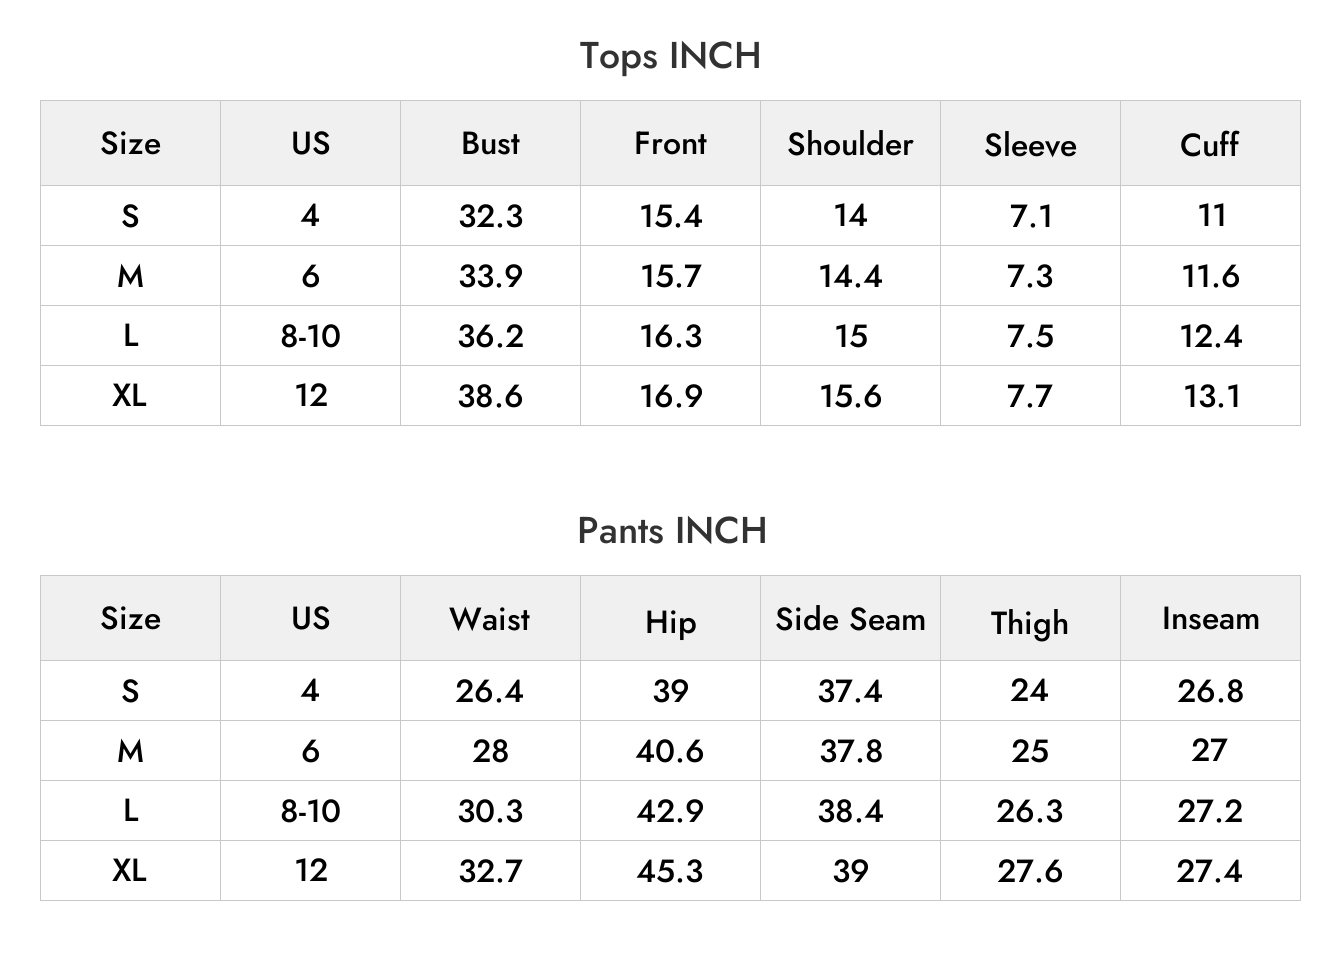Click the Pants INCH title

[672, 531]
